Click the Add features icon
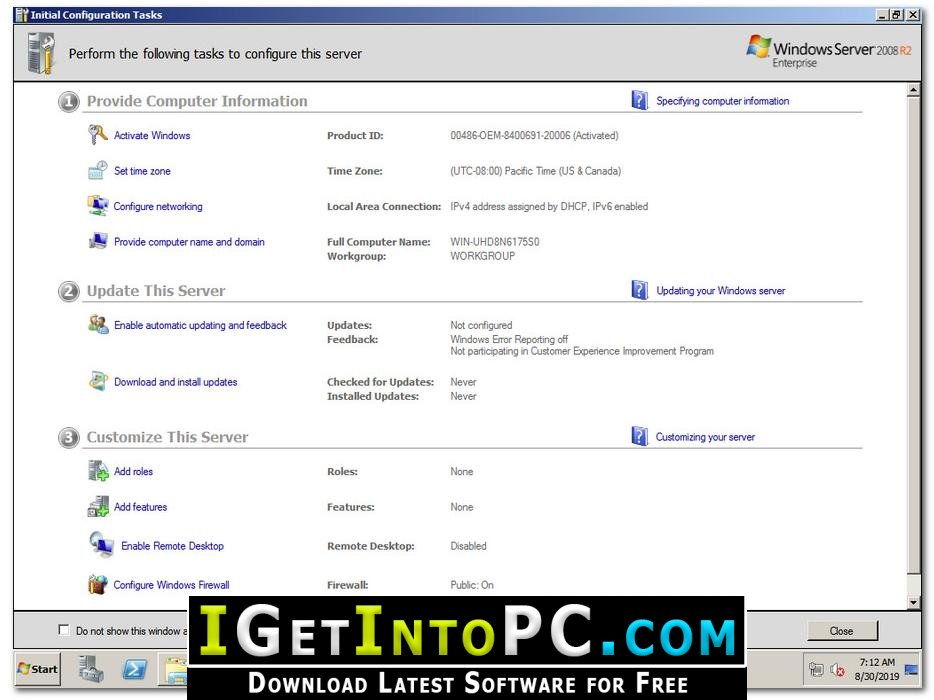 [98, 506]
